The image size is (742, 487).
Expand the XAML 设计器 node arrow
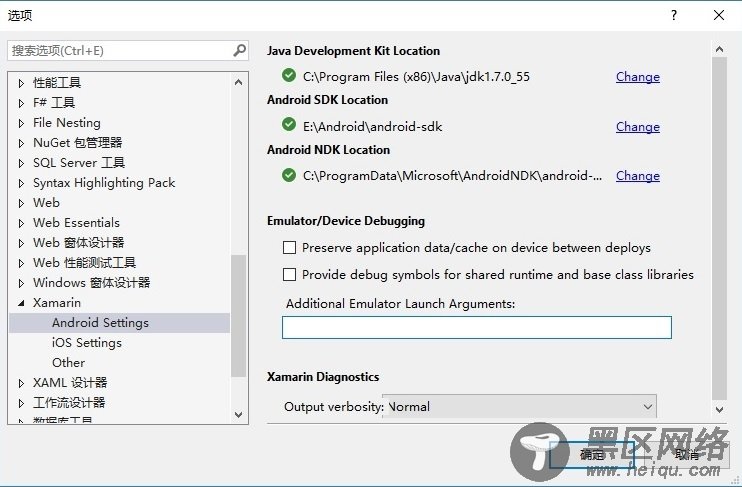(x=21, y=383)
